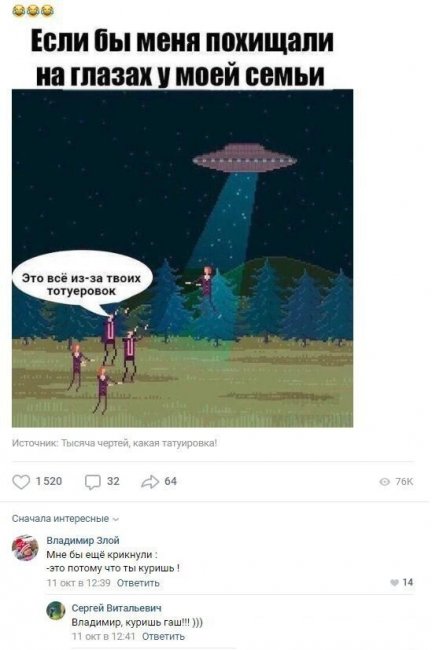The image size is (432, 650).
Task: Click Ответить under Сергей Витальевич's reply
Action: (x=163, y=636)
